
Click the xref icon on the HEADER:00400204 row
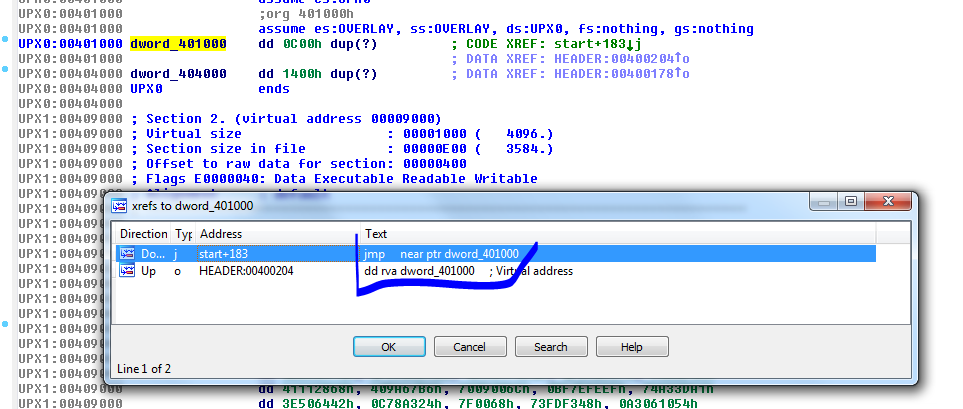point(127,271)
